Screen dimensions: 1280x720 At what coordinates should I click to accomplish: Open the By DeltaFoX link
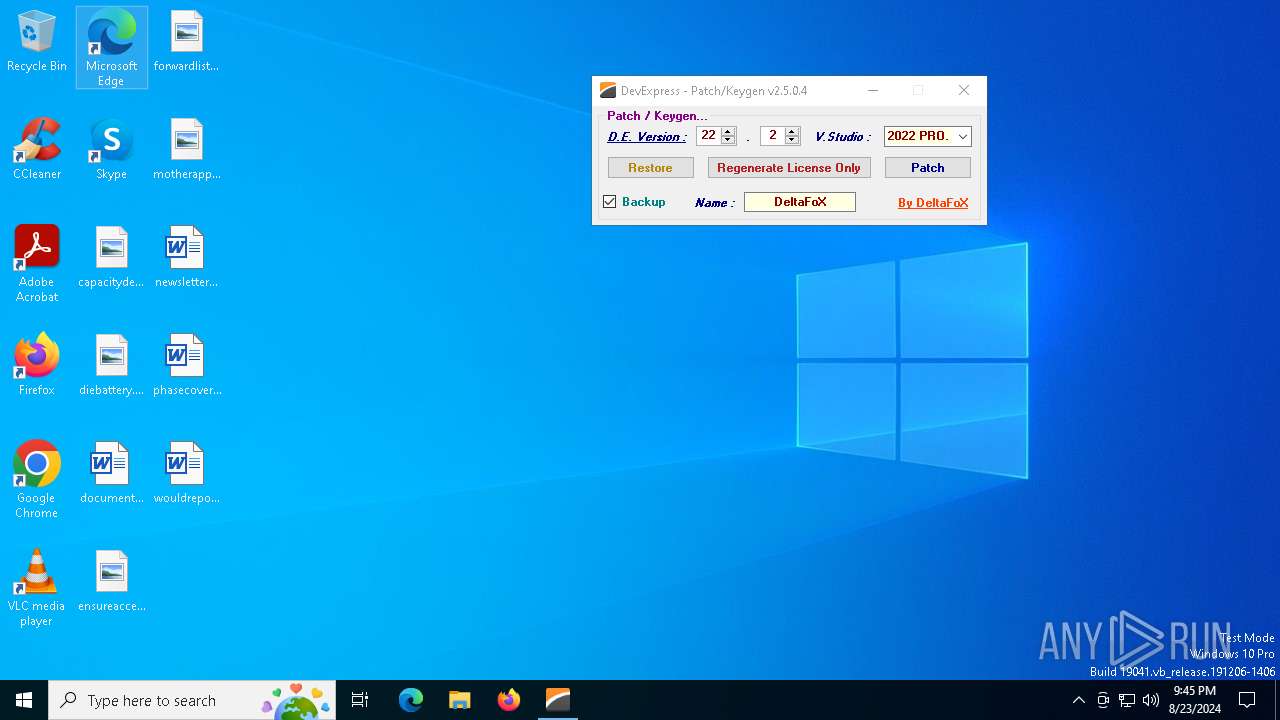point(933,203)
